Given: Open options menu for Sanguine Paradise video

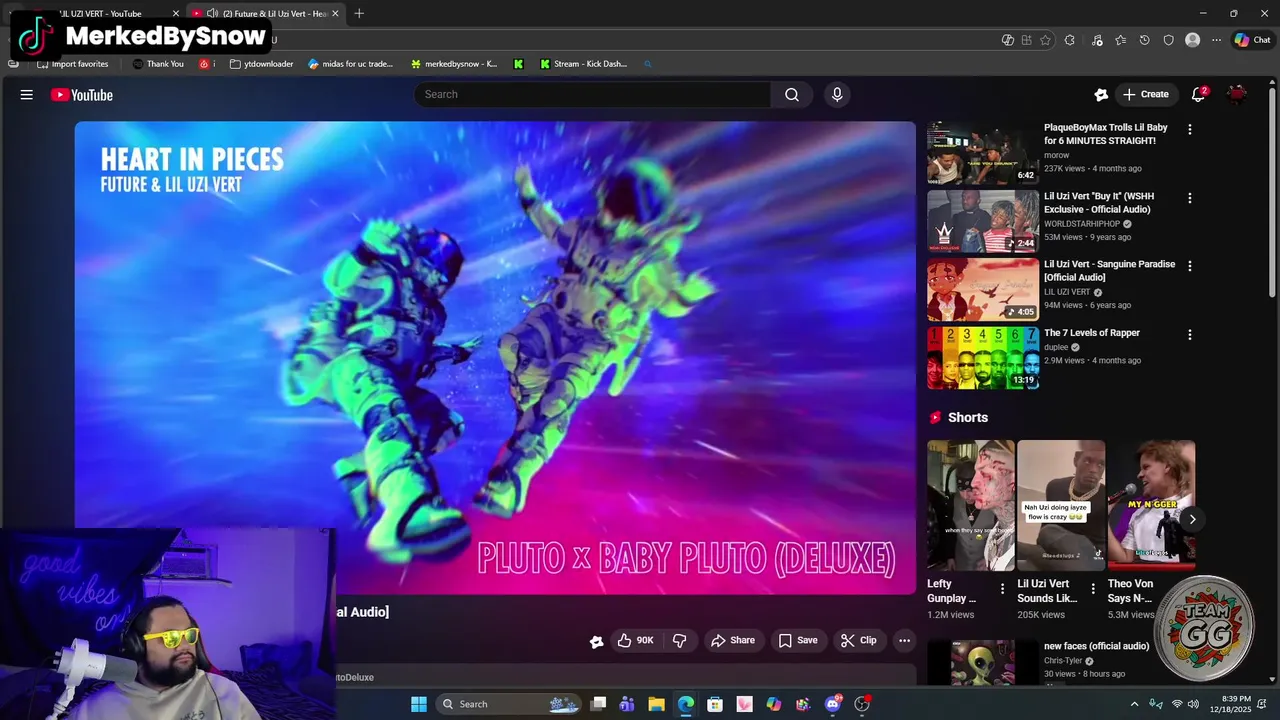Looking at the screenshot, I should (x=1189, y=266).
